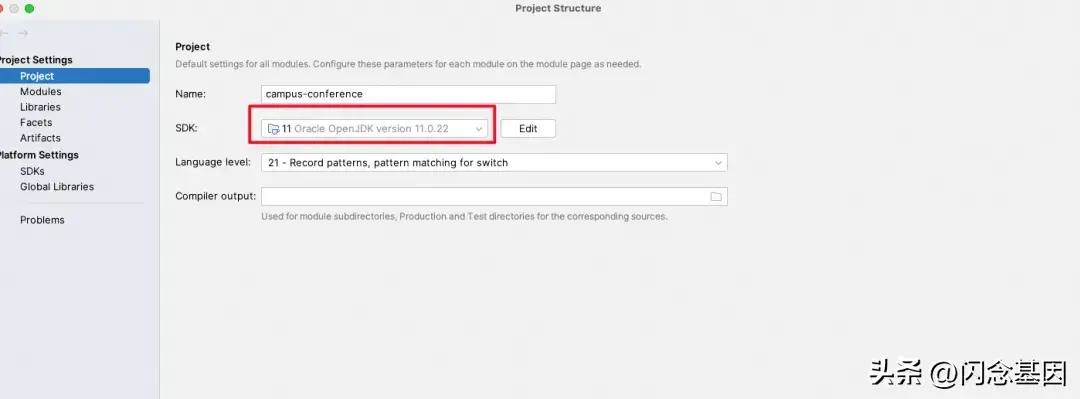Image resolution: width=1080 pixels, height=399 pixels.
Task: Click the yellow minimize window button
Action: [14, 8]
